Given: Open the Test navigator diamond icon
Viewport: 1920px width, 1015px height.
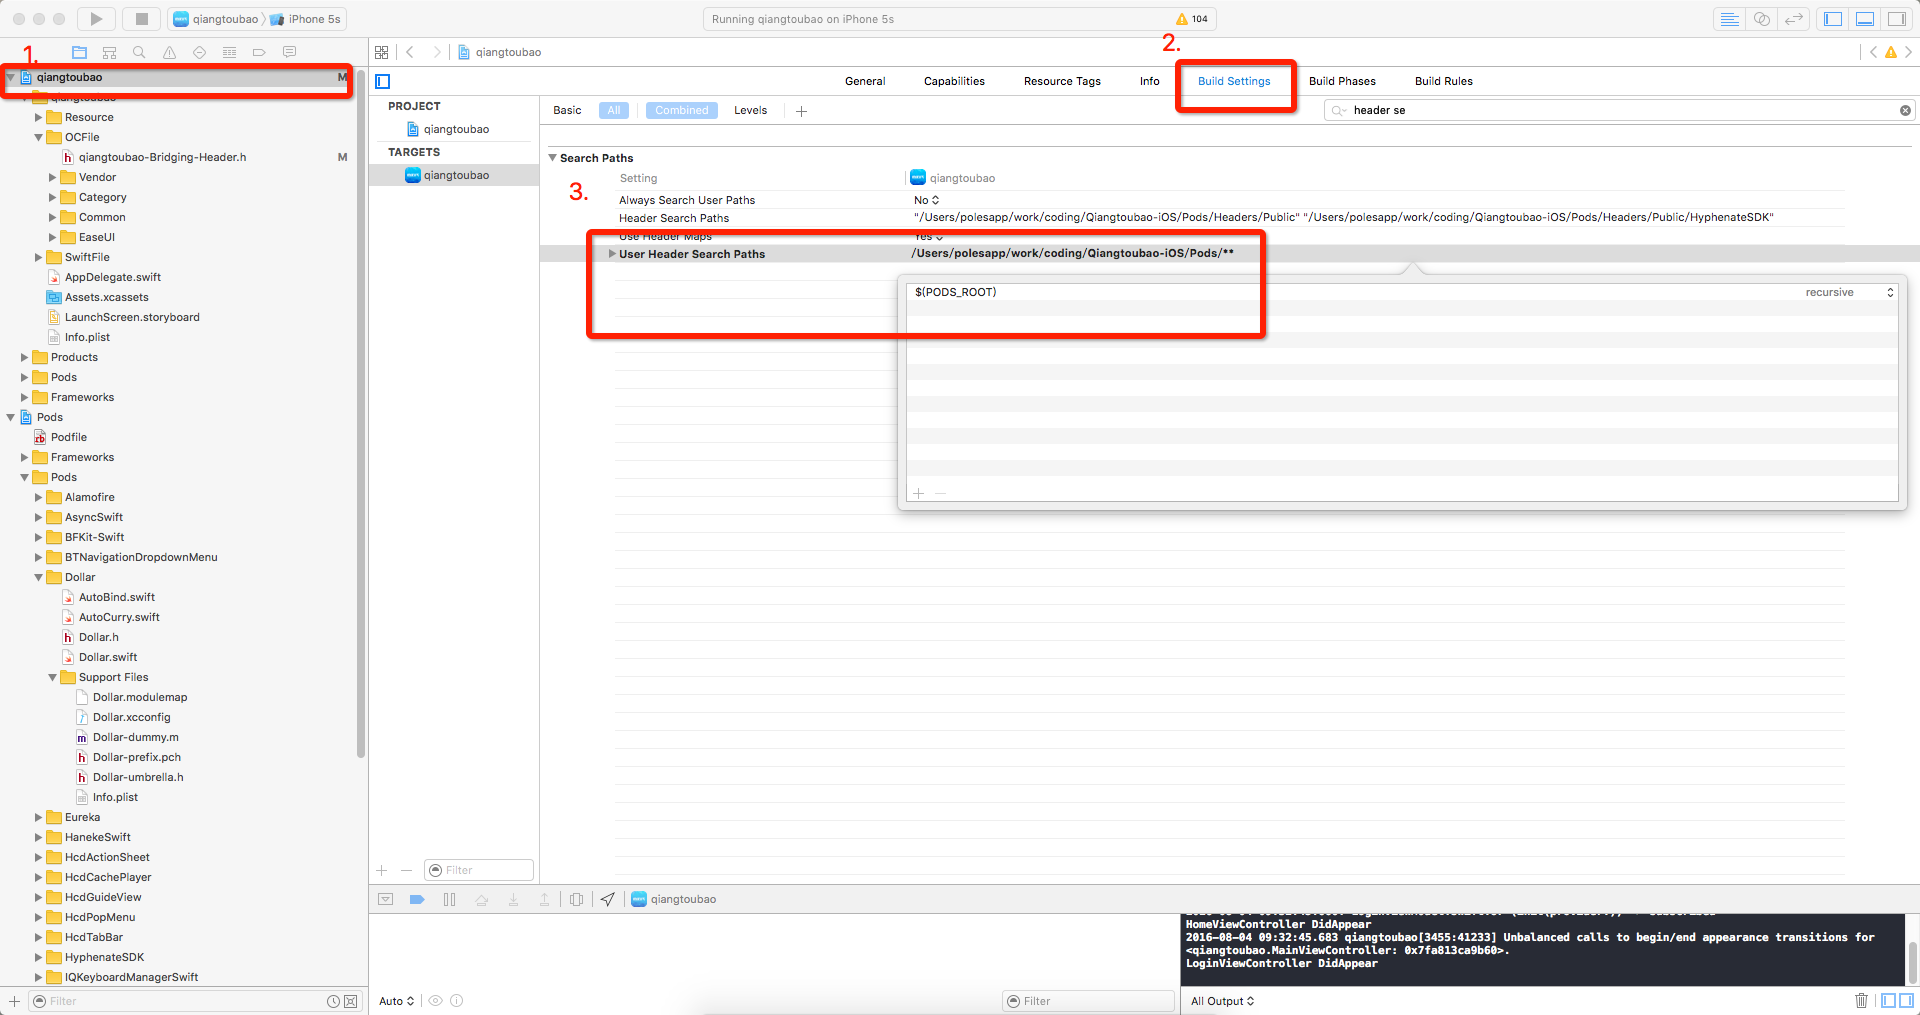Looking at the screenshot, I should click(199, 52).
